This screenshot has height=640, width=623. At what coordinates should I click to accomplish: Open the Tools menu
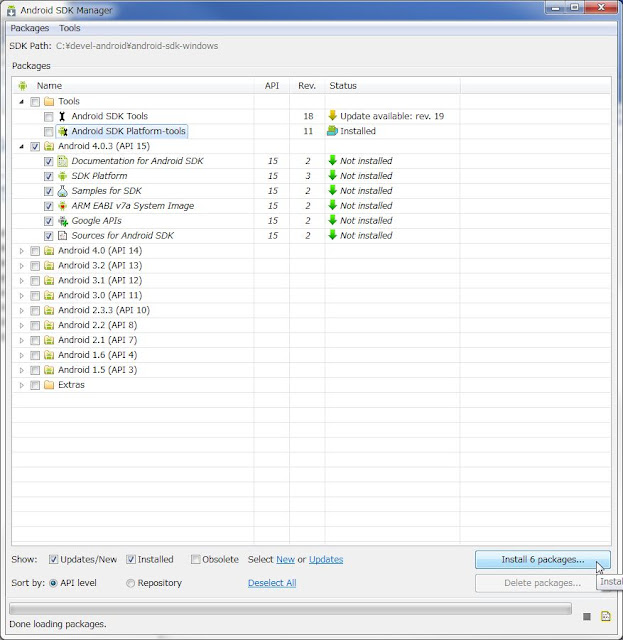click(x=69, y=28)
